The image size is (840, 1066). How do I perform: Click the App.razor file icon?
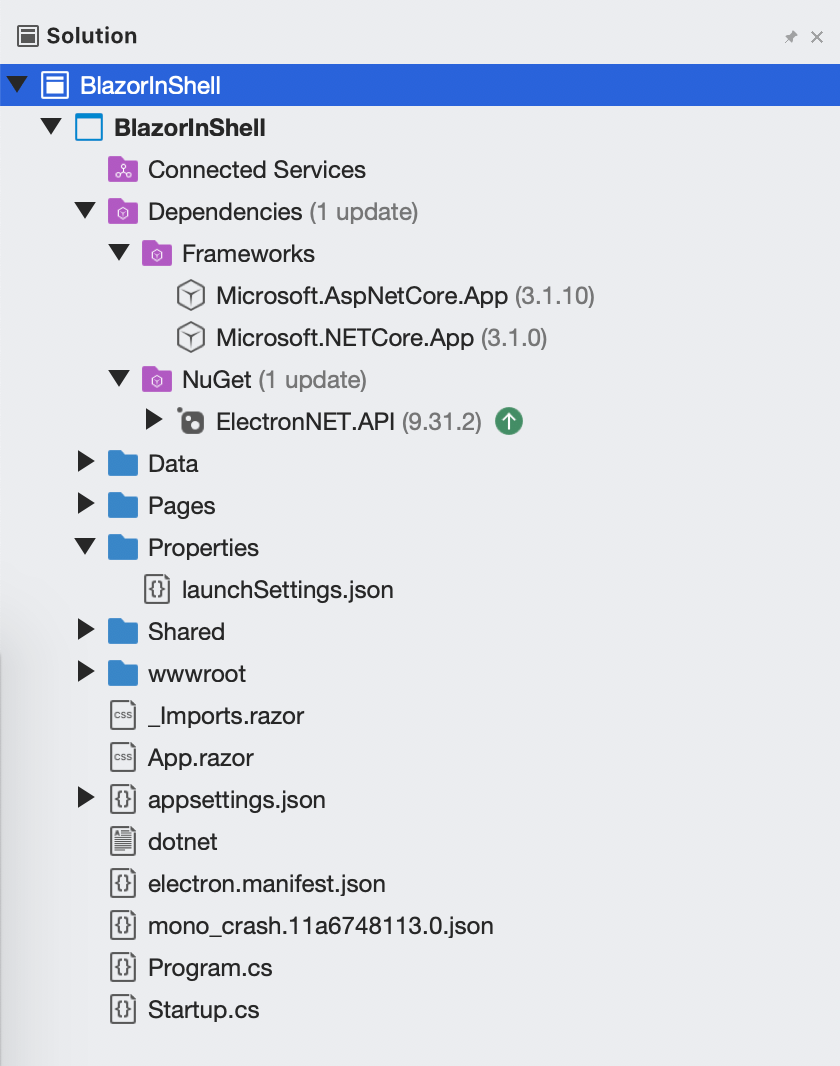click(x=123, y=757)
